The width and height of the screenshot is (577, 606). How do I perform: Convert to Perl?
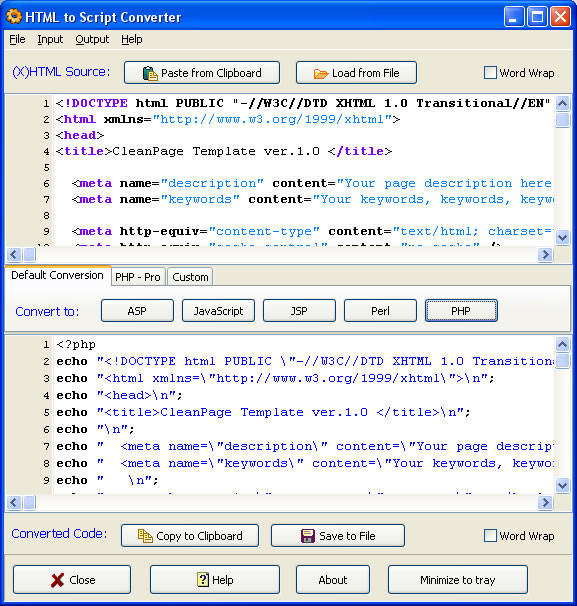[380, 311]
